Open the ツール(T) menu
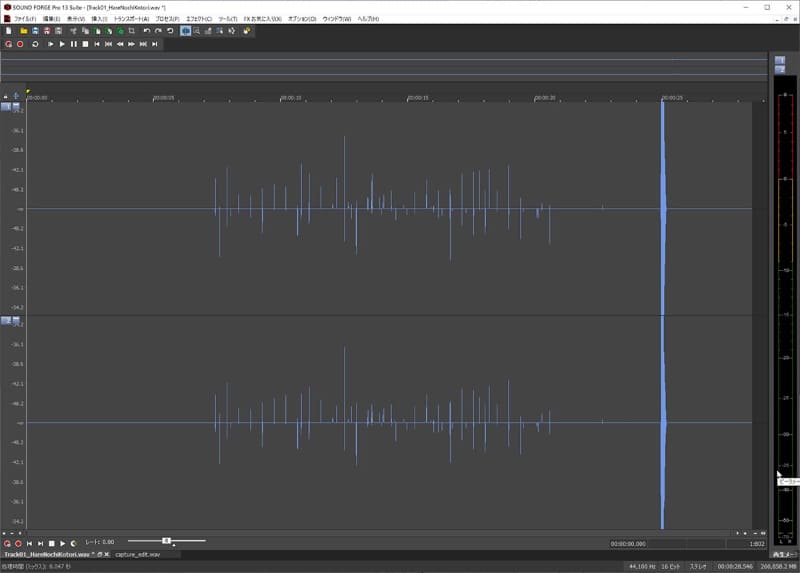The height and width of the screenshot is (573, 800). coord(228,19)
